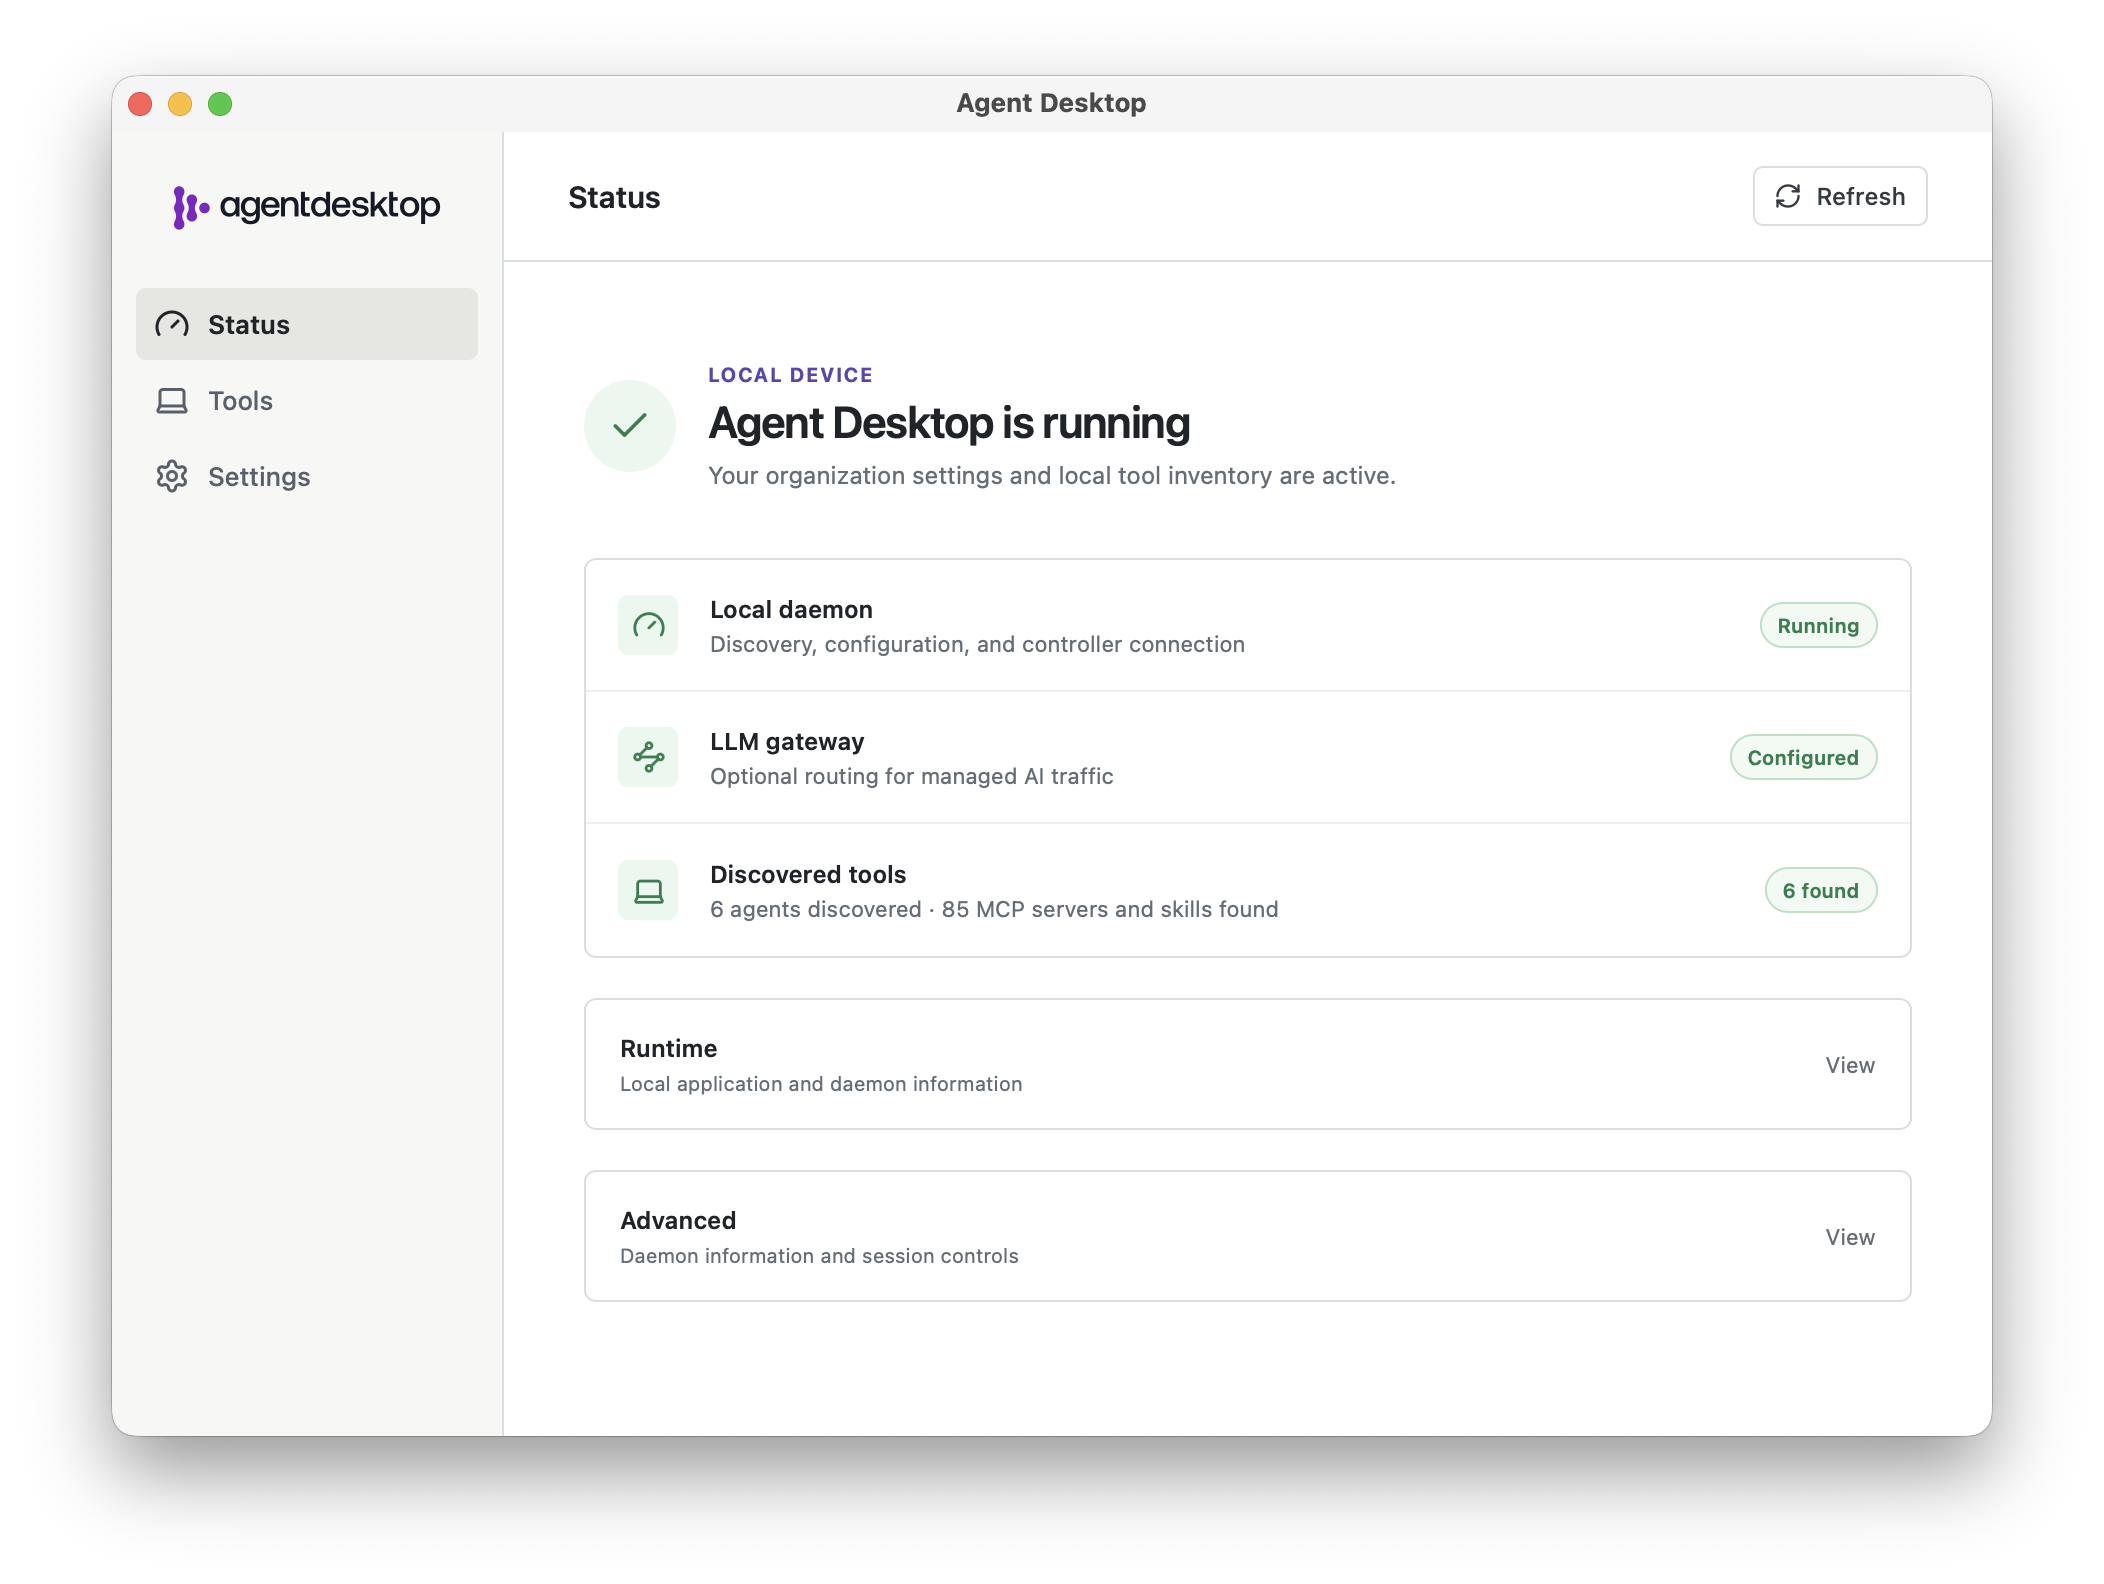Click the agentdesktop purple logo

[306, 206]
